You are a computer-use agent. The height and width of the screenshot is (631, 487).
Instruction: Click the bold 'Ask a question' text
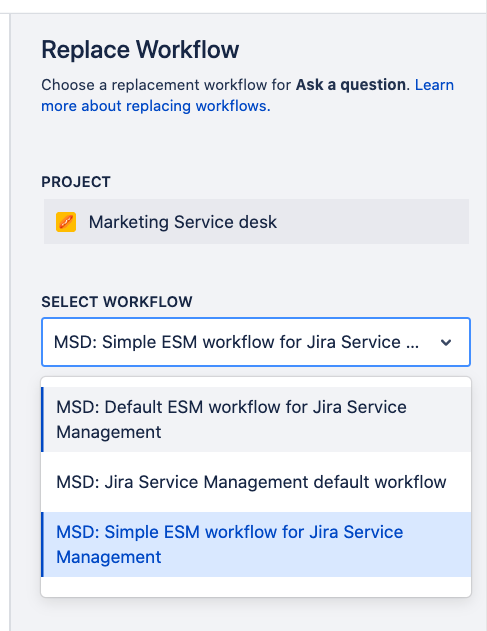351,85
